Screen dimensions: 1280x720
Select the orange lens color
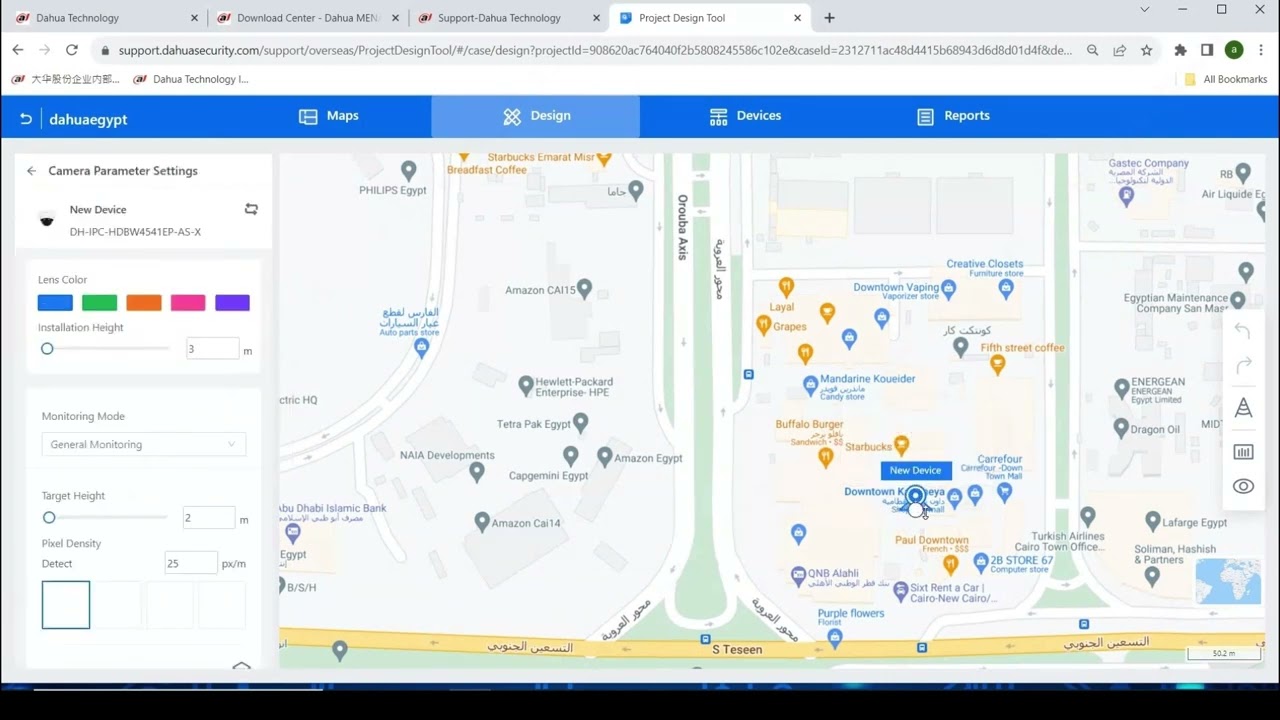[x=144, y=303]
